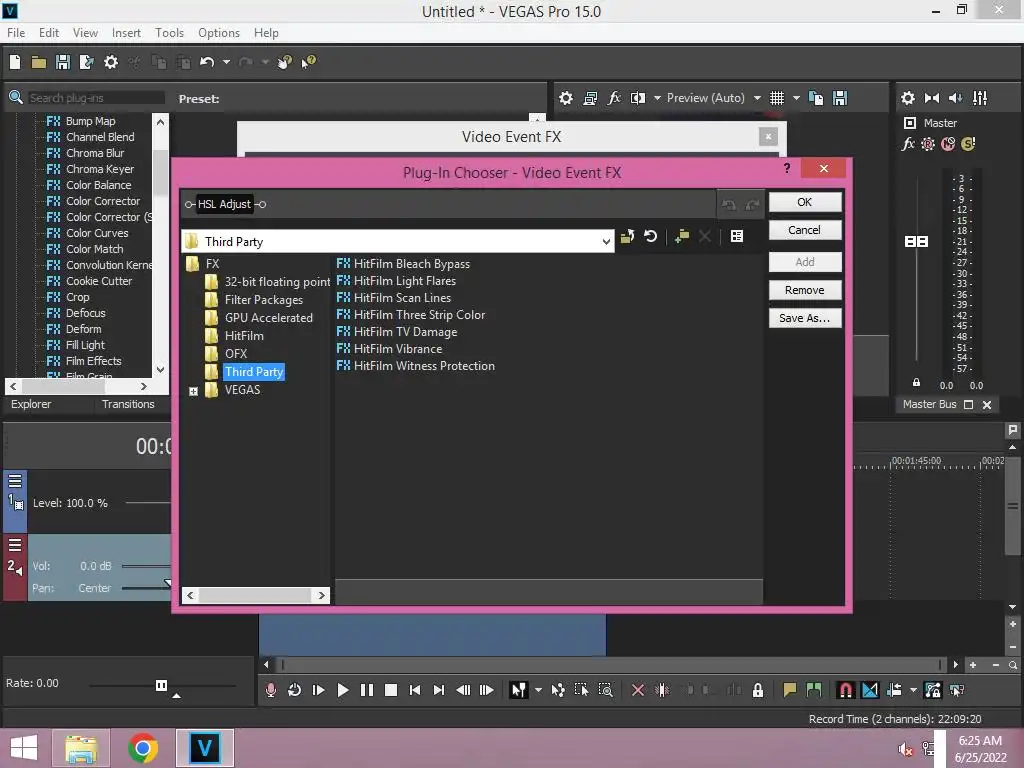
Task: Click the Master volume fader handle
Action: point(916,242)
